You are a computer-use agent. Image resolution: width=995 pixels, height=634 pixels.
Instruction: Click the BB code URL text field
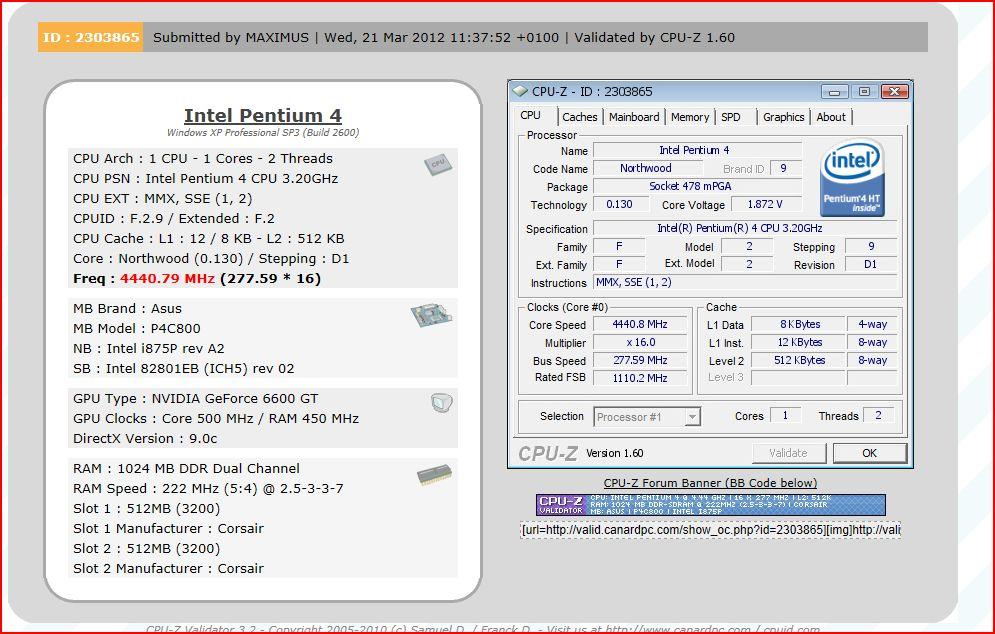point(710,530)
